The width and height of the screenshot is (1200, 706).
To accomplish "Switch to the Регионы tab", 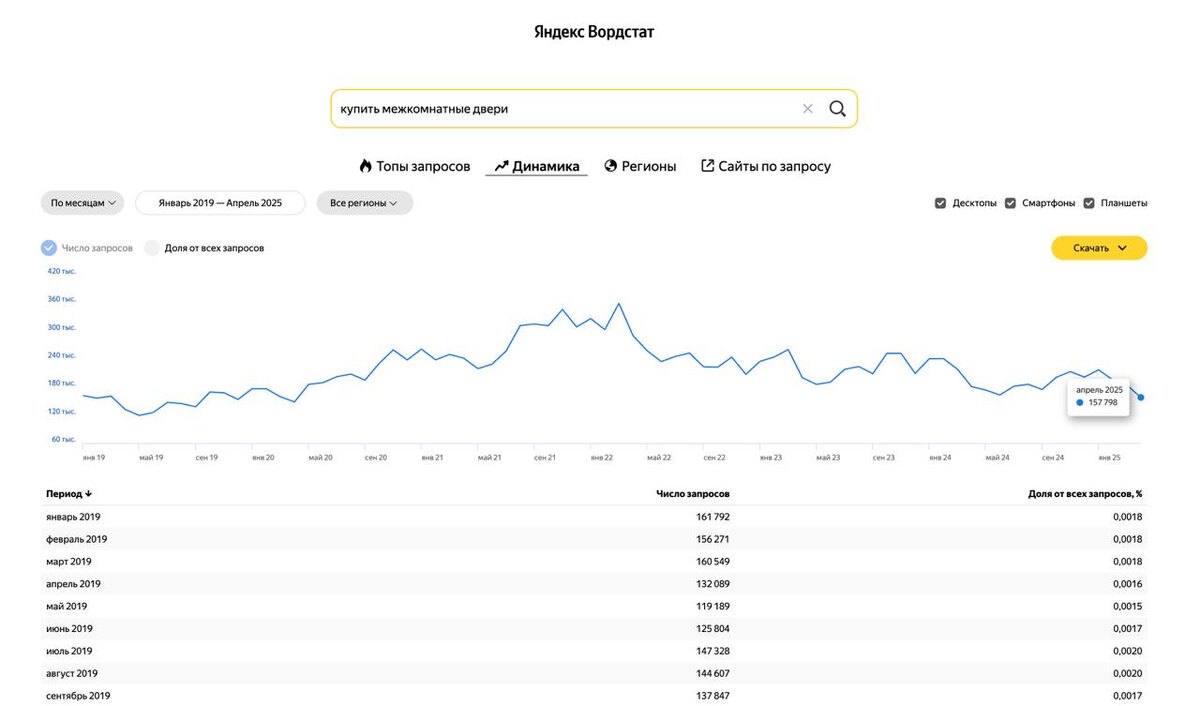I will pyautogui.click(x=640, y=166).
